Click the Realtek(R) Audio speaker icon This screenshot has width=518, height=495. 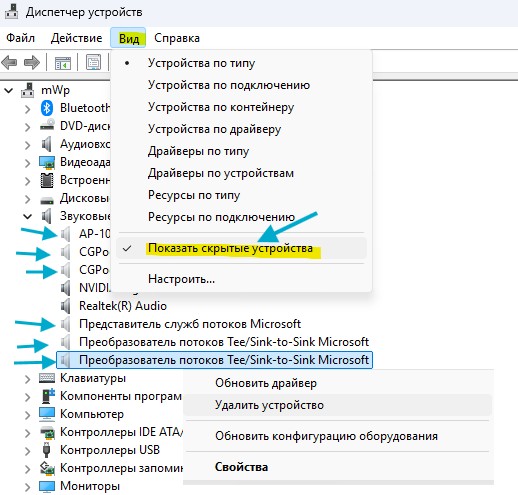(66, 306)
